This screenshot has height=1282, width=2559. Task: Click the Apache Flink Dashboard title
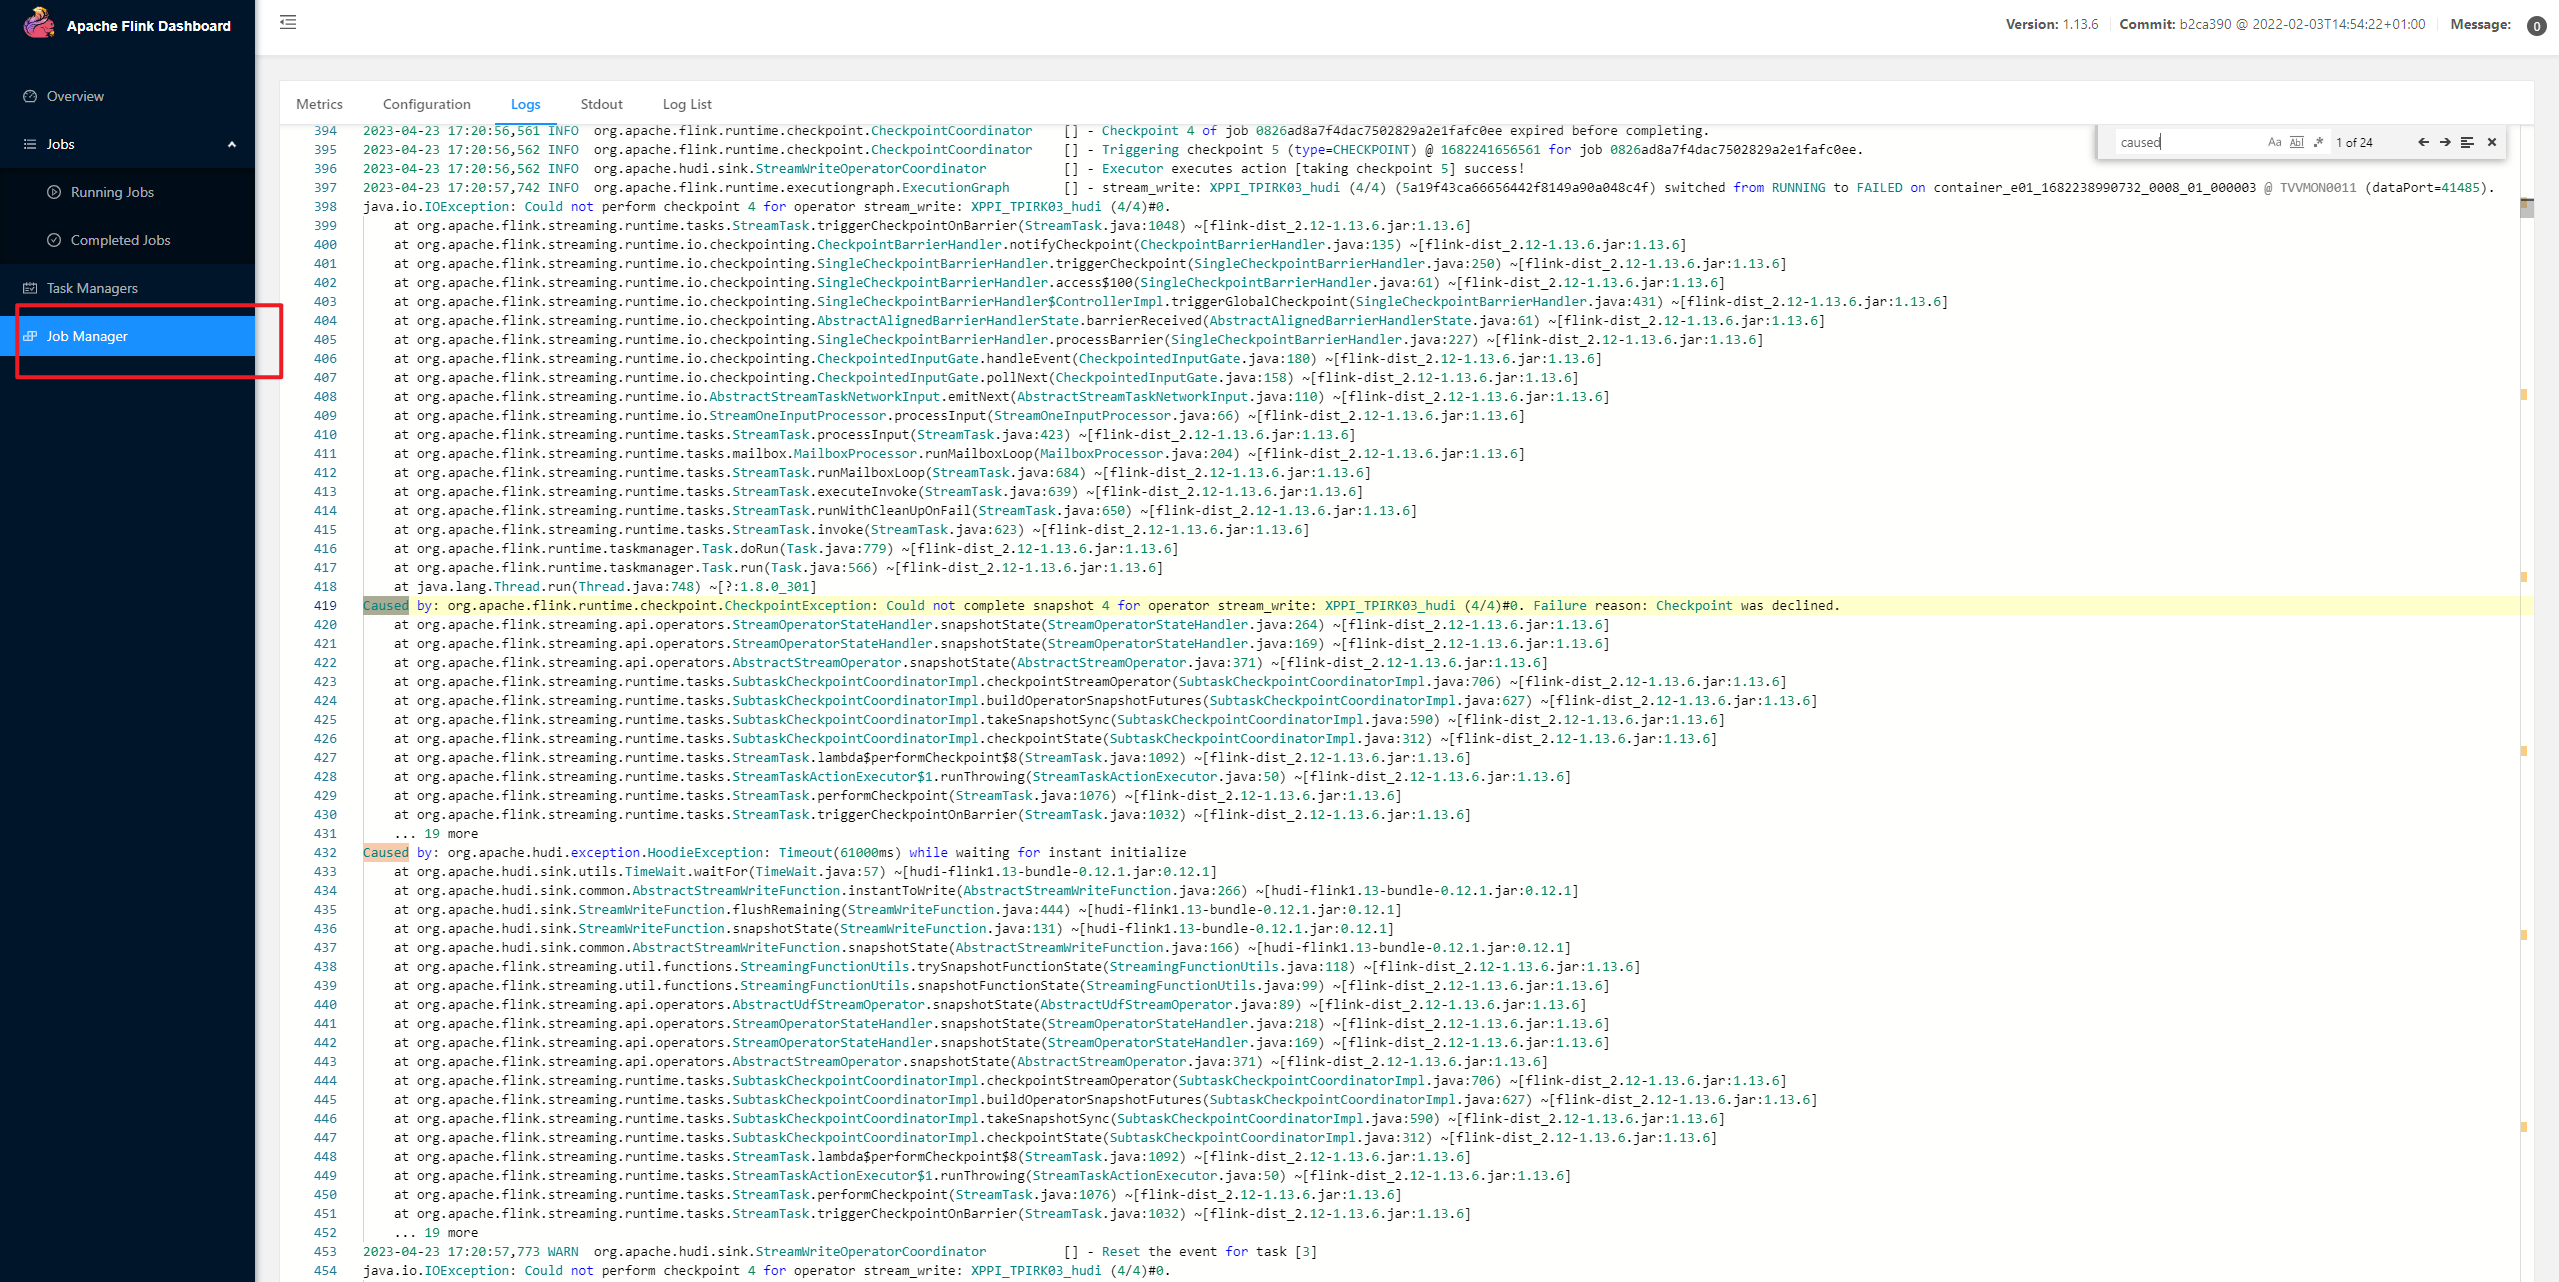(x=149, y=26)
